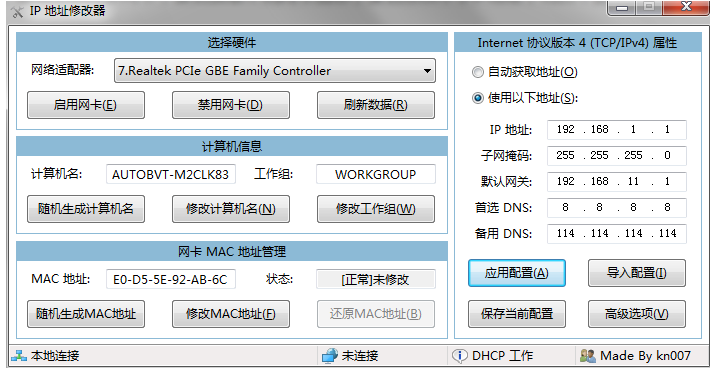The height and width of the screenshot is (368, 710).
Task: Select 自动获取地址 radio option
Action: click(478, 72)
